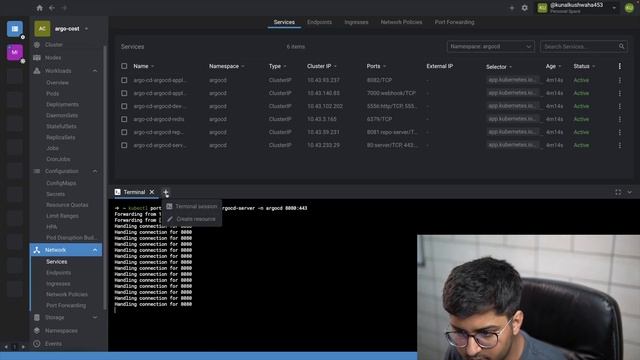Open row menu for the argocd-serv service
This screenshot has height=360, width=640.
coord(620,145)
